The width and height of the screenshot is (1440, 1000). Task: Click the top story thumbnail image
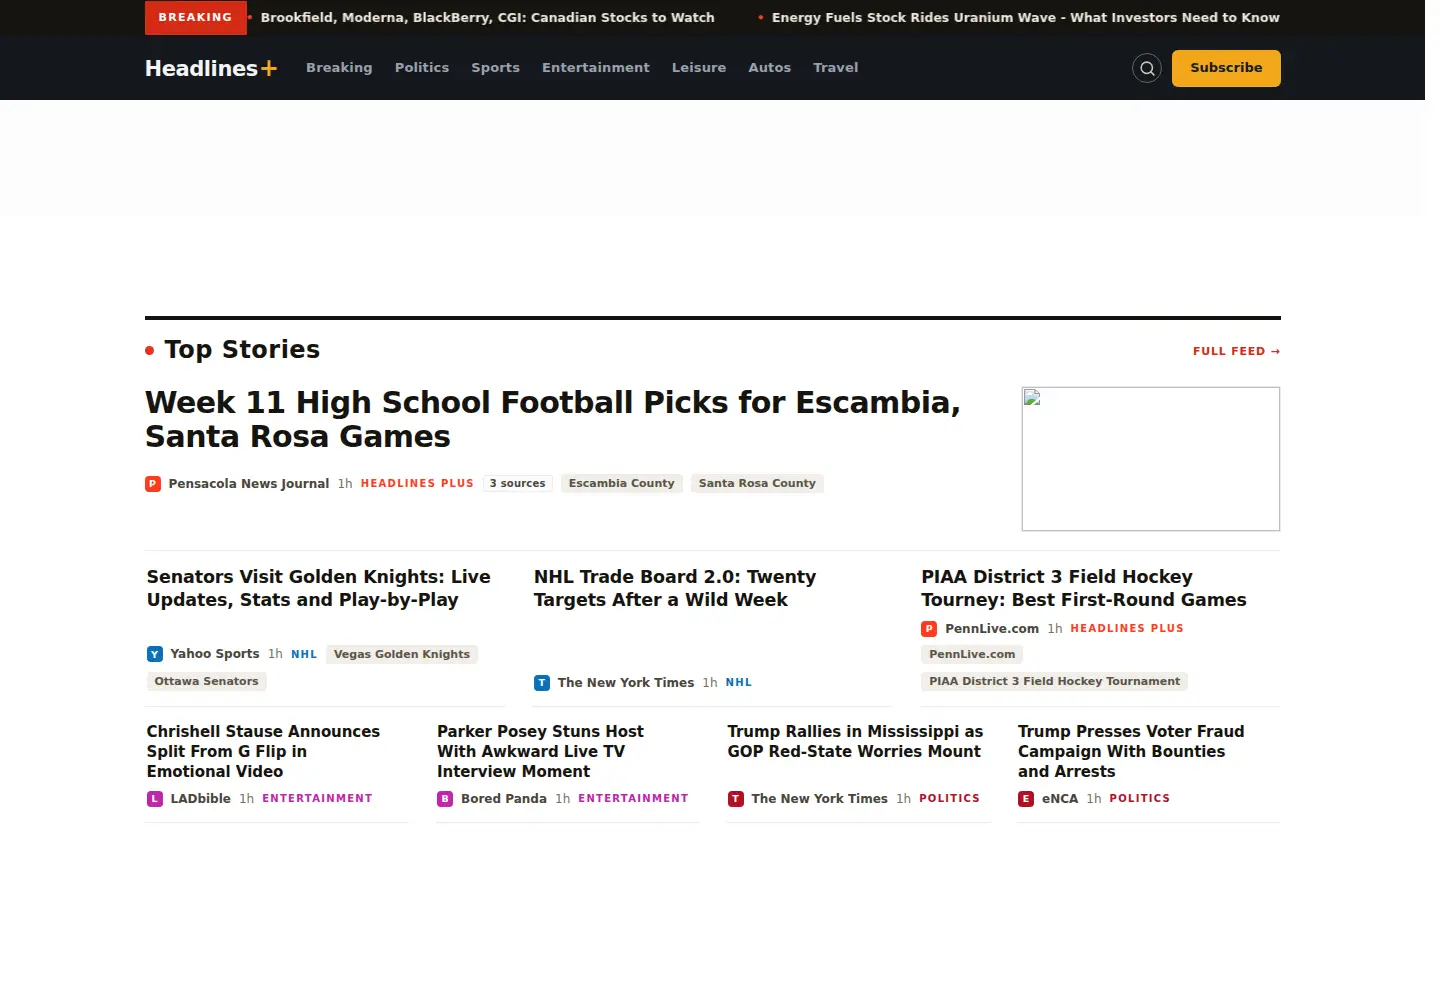[x=1151, y=459]
